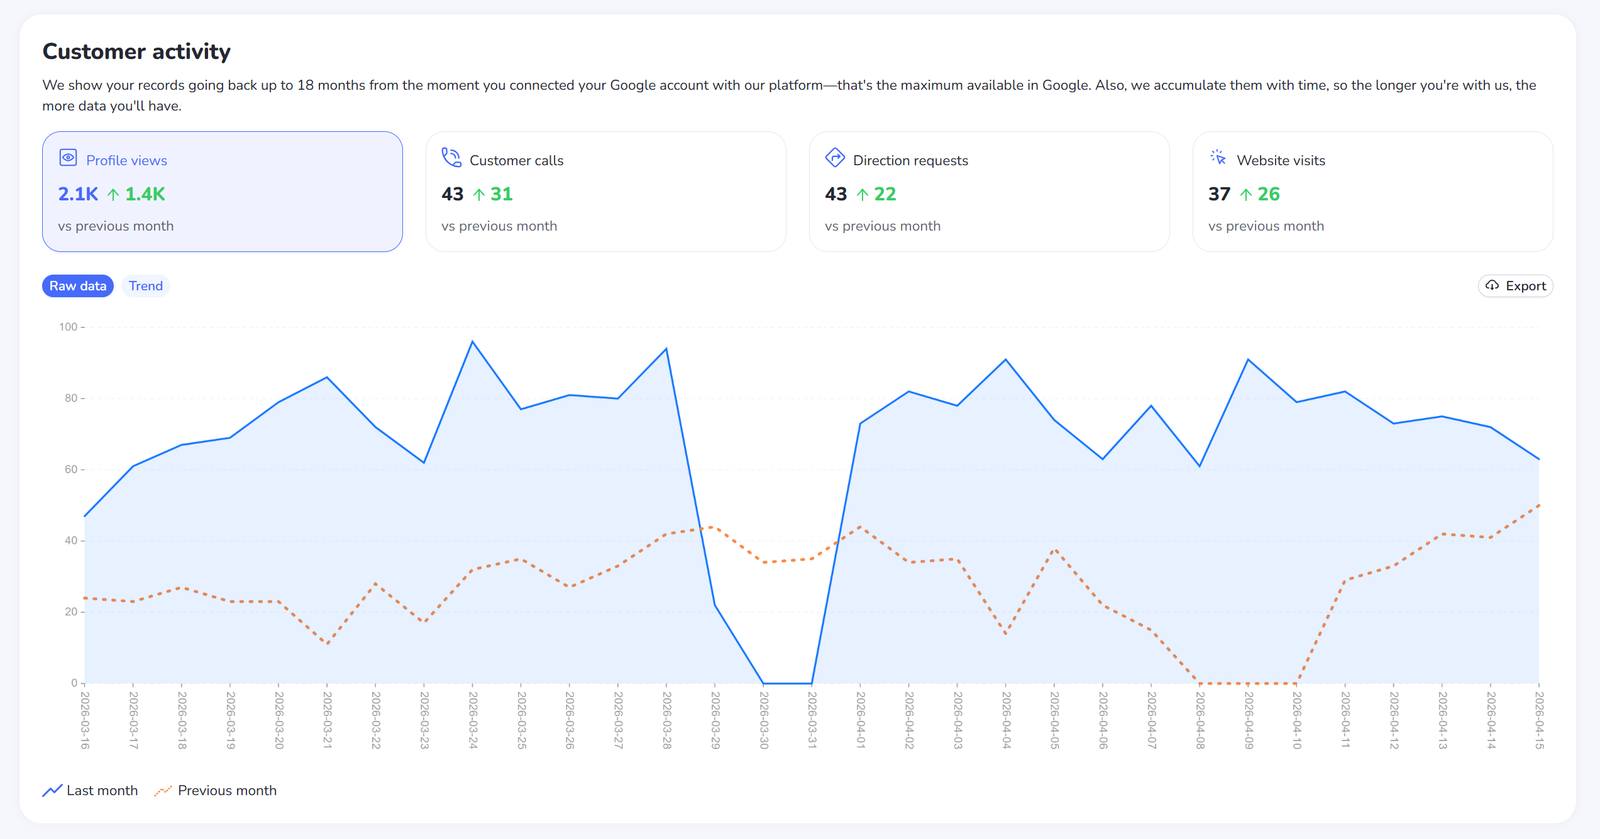The image size is (1600, 839).
Task: Switch chart to Raw data view
Action: (x=78, y=286)
